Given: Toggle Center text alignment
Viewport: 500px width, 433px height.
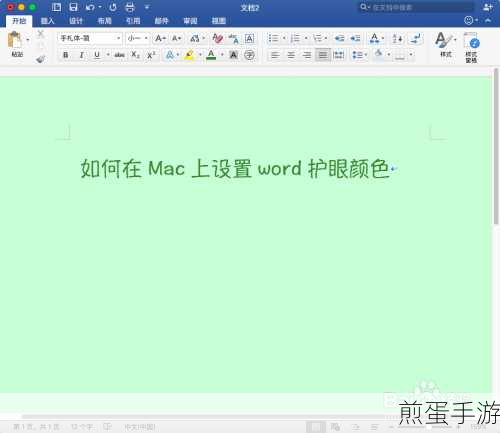Looking at the screenshot, I should (x=291, y=55).
